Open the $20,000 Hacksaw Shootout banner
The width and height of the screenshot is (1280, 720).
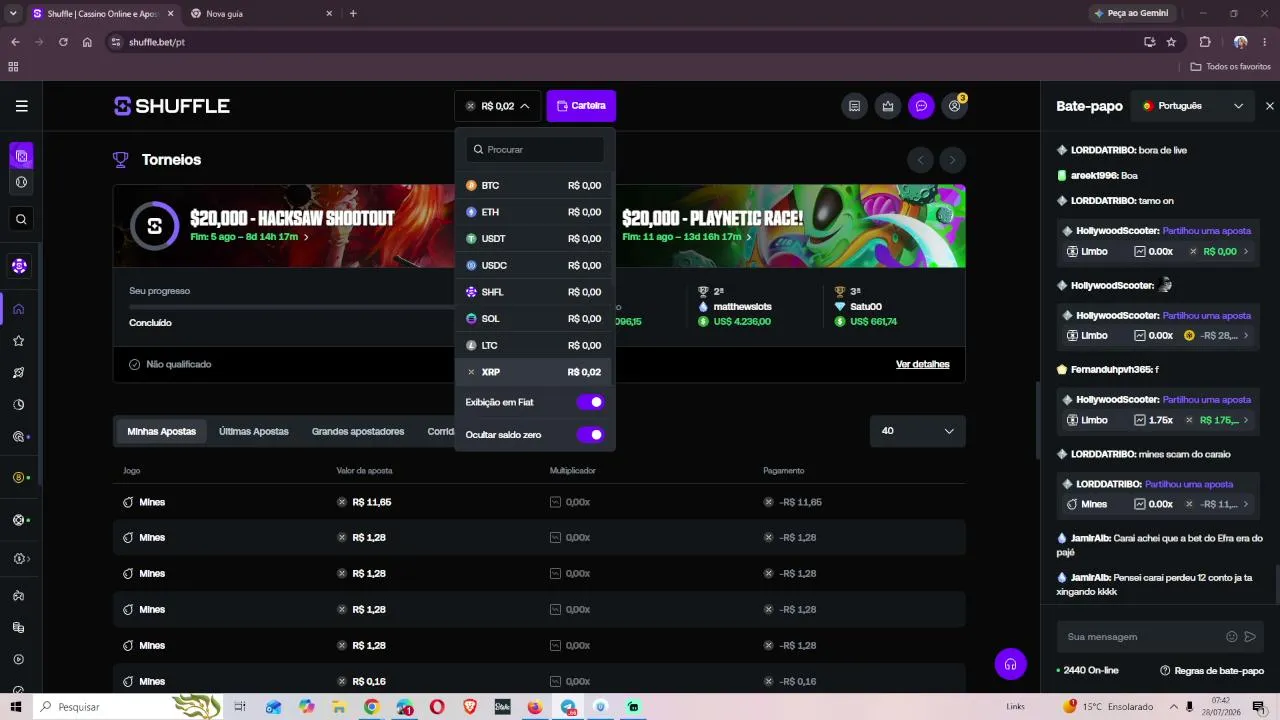tap(284, 226)
